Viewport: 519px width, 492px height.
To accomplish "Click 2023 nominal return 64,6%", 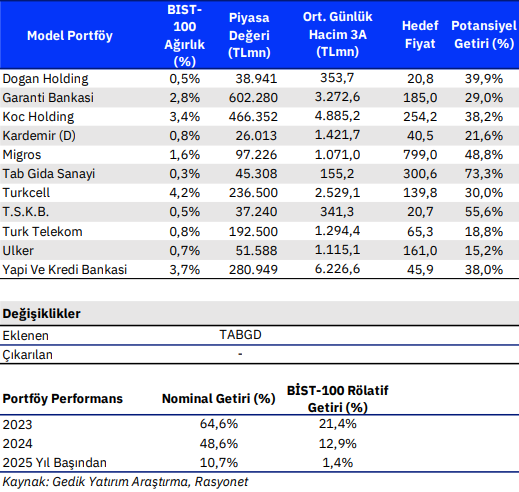I will [219, 424].
